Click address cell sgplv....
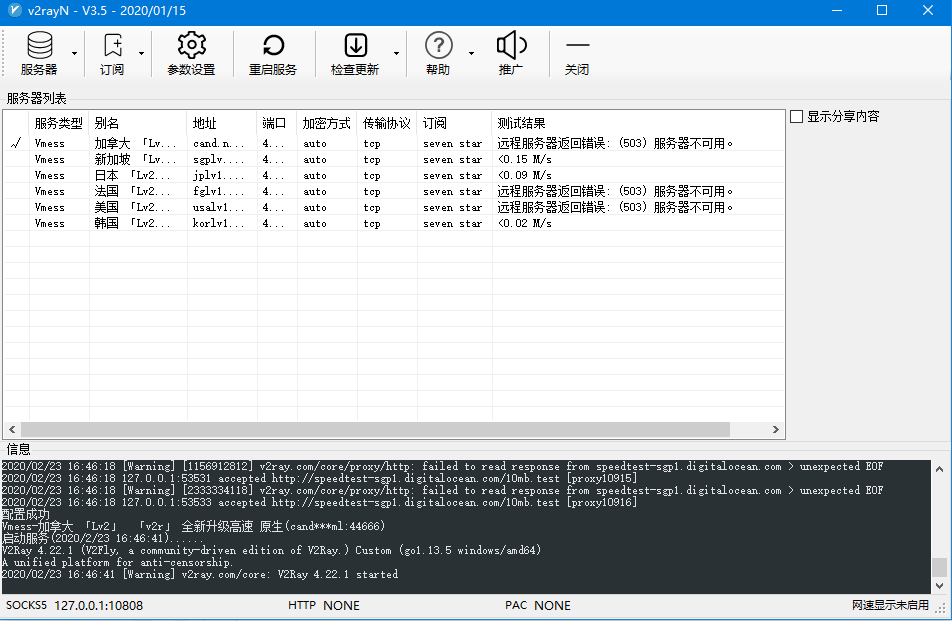Image resolution: width=952 pixels, height=621 pixels. [x=219, y=159]
